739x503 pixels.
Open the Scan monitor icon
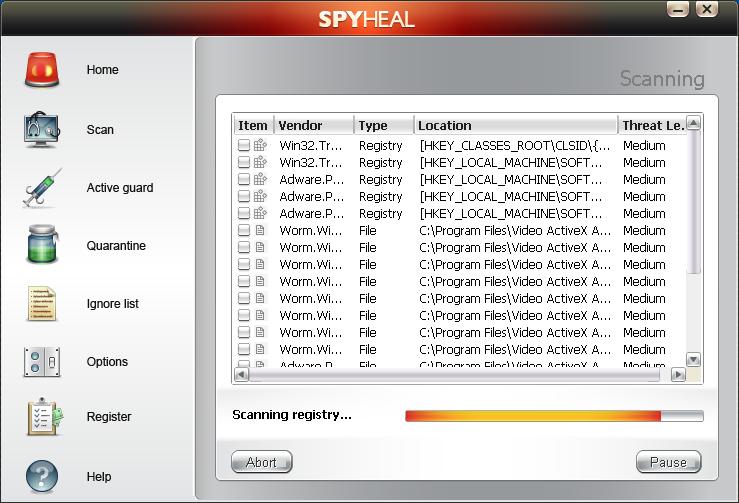[x=42, y=130]
